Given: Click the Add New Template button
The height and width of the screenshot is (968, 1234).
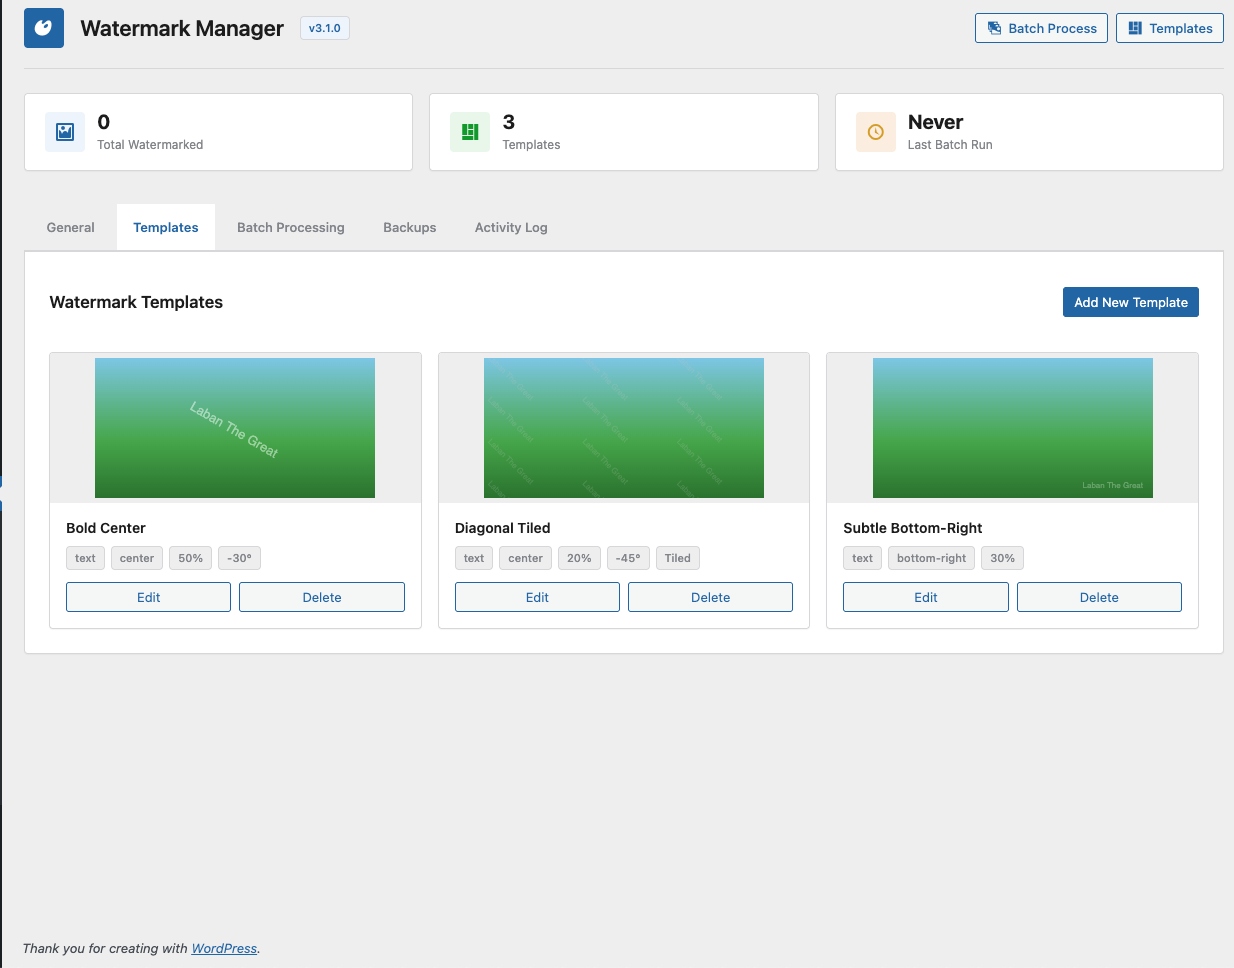Looking at the screenshot, I should coord(1130,302).
